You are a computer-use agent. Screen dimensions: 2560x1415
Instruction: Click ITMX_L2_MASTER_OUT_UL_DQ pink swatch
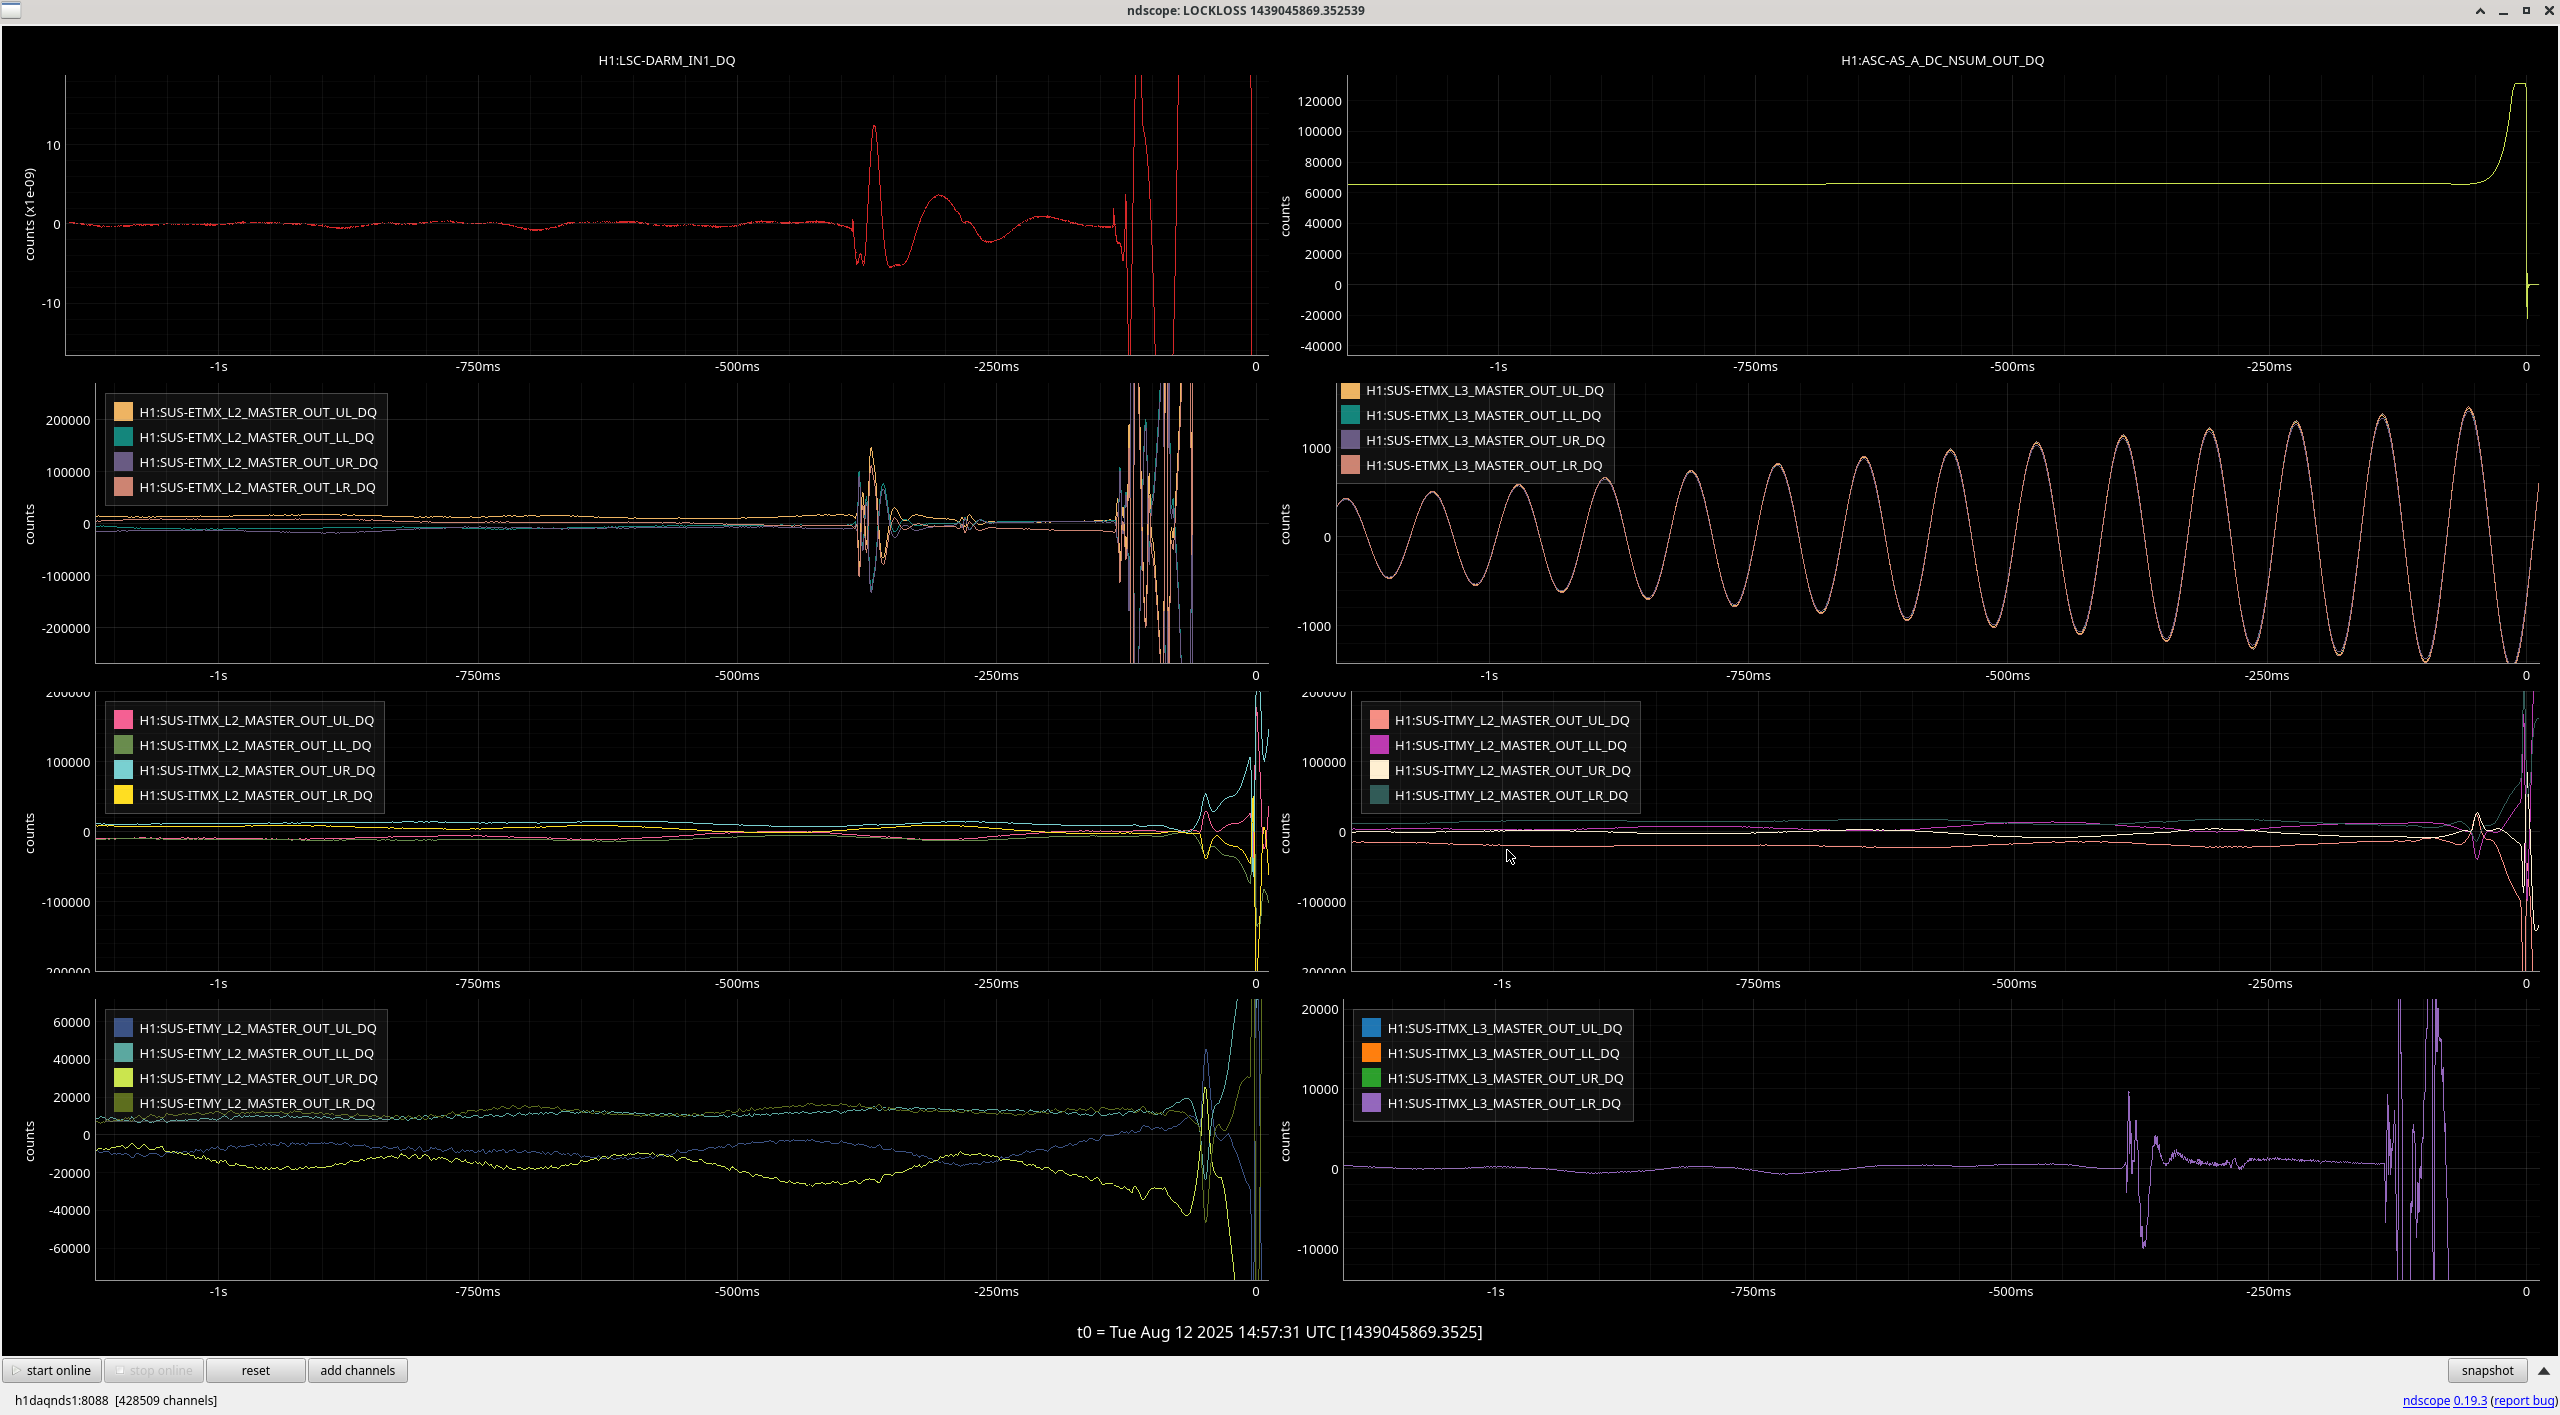pyautogui.click(x=123, y=720)
